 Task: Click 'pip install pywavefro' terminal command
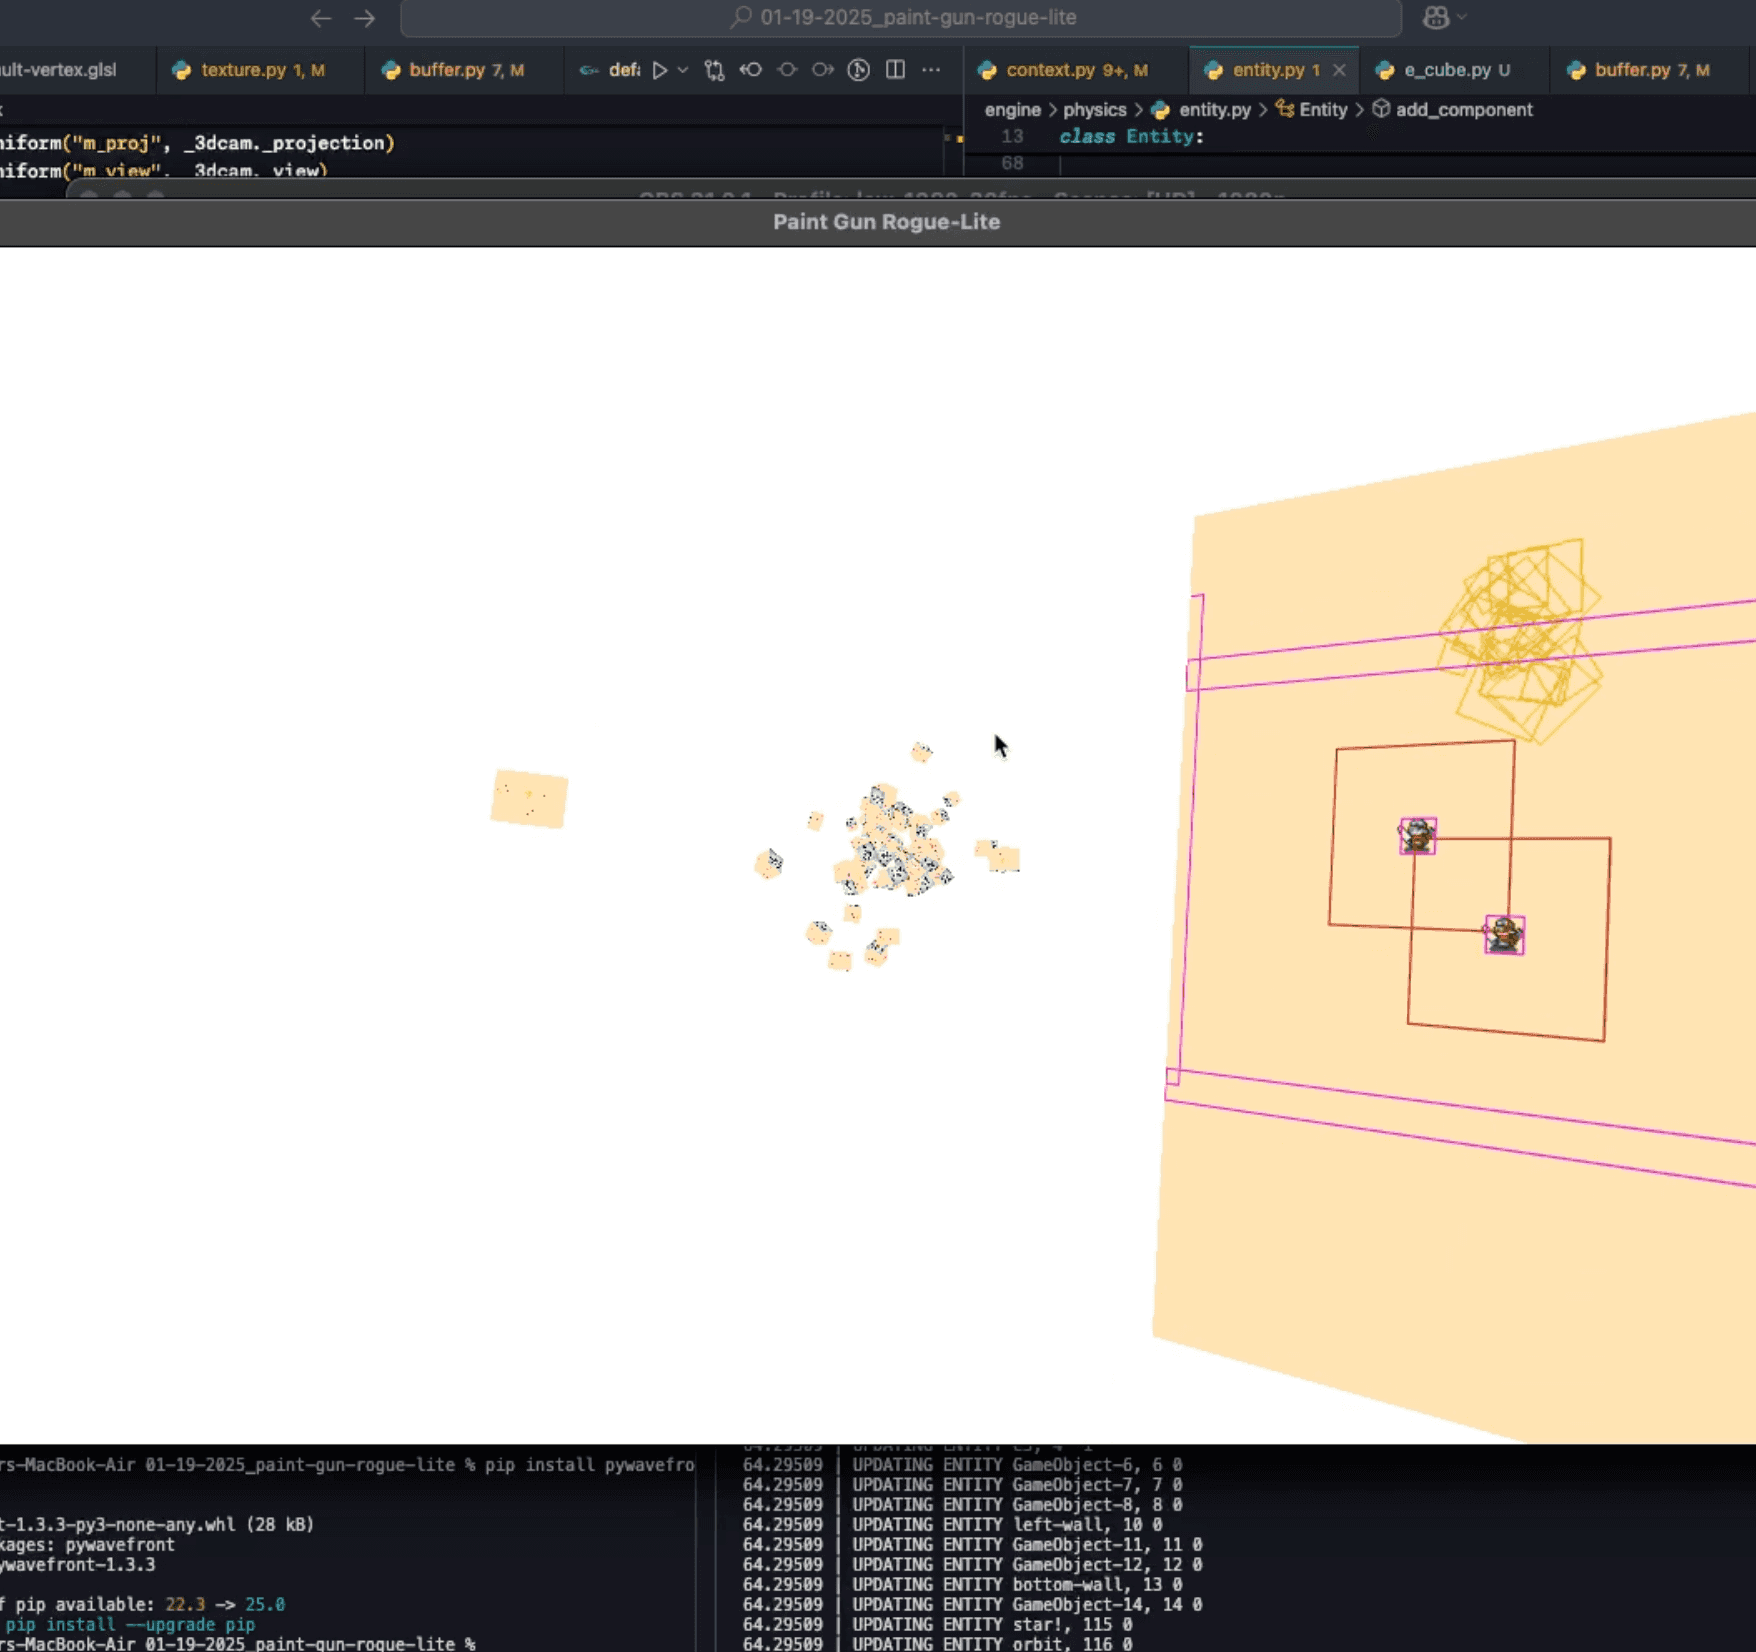point(590,1465)
